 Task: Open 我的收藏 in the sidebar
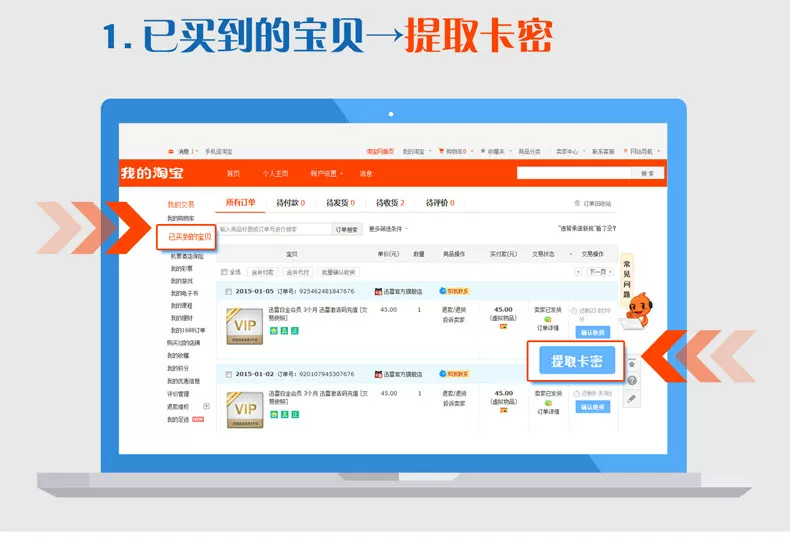coord(178,356)
